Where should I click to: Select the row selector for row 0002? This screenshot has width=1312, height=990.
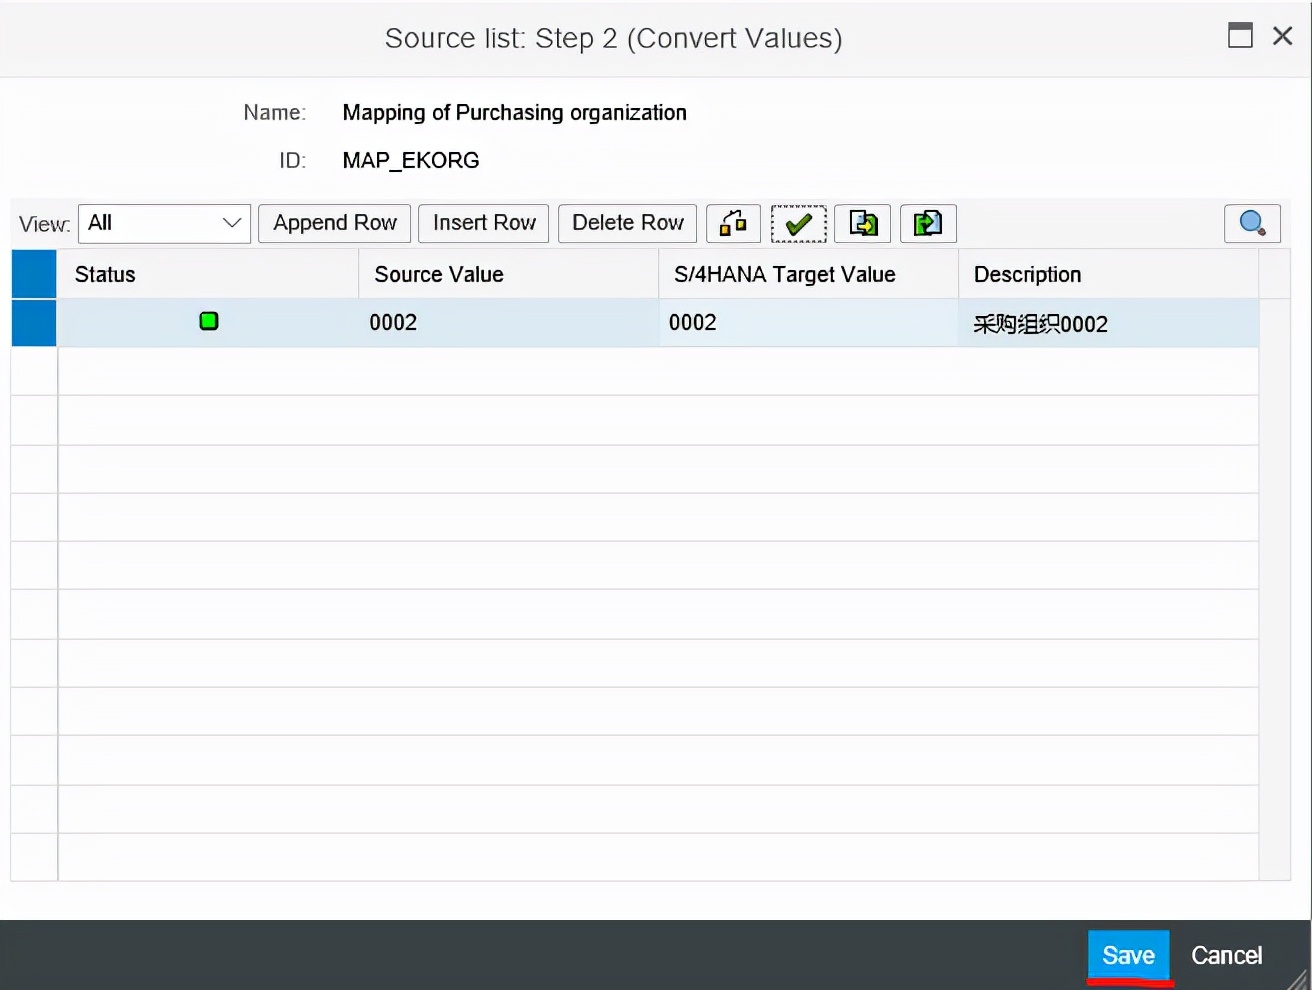click(x=34, y=322)
